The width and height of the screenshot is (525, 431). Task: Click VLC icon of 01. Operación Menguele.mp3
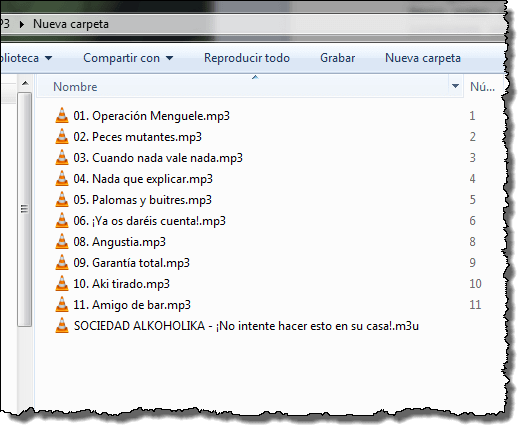click(62, 116)
